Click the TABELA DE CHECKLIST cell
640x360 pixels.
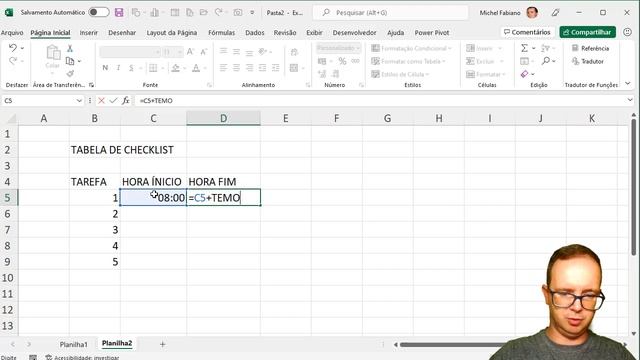[122, 150]
